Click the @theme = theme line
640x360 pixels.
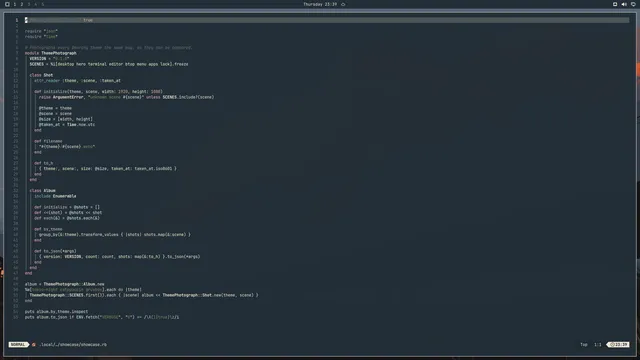55,108
